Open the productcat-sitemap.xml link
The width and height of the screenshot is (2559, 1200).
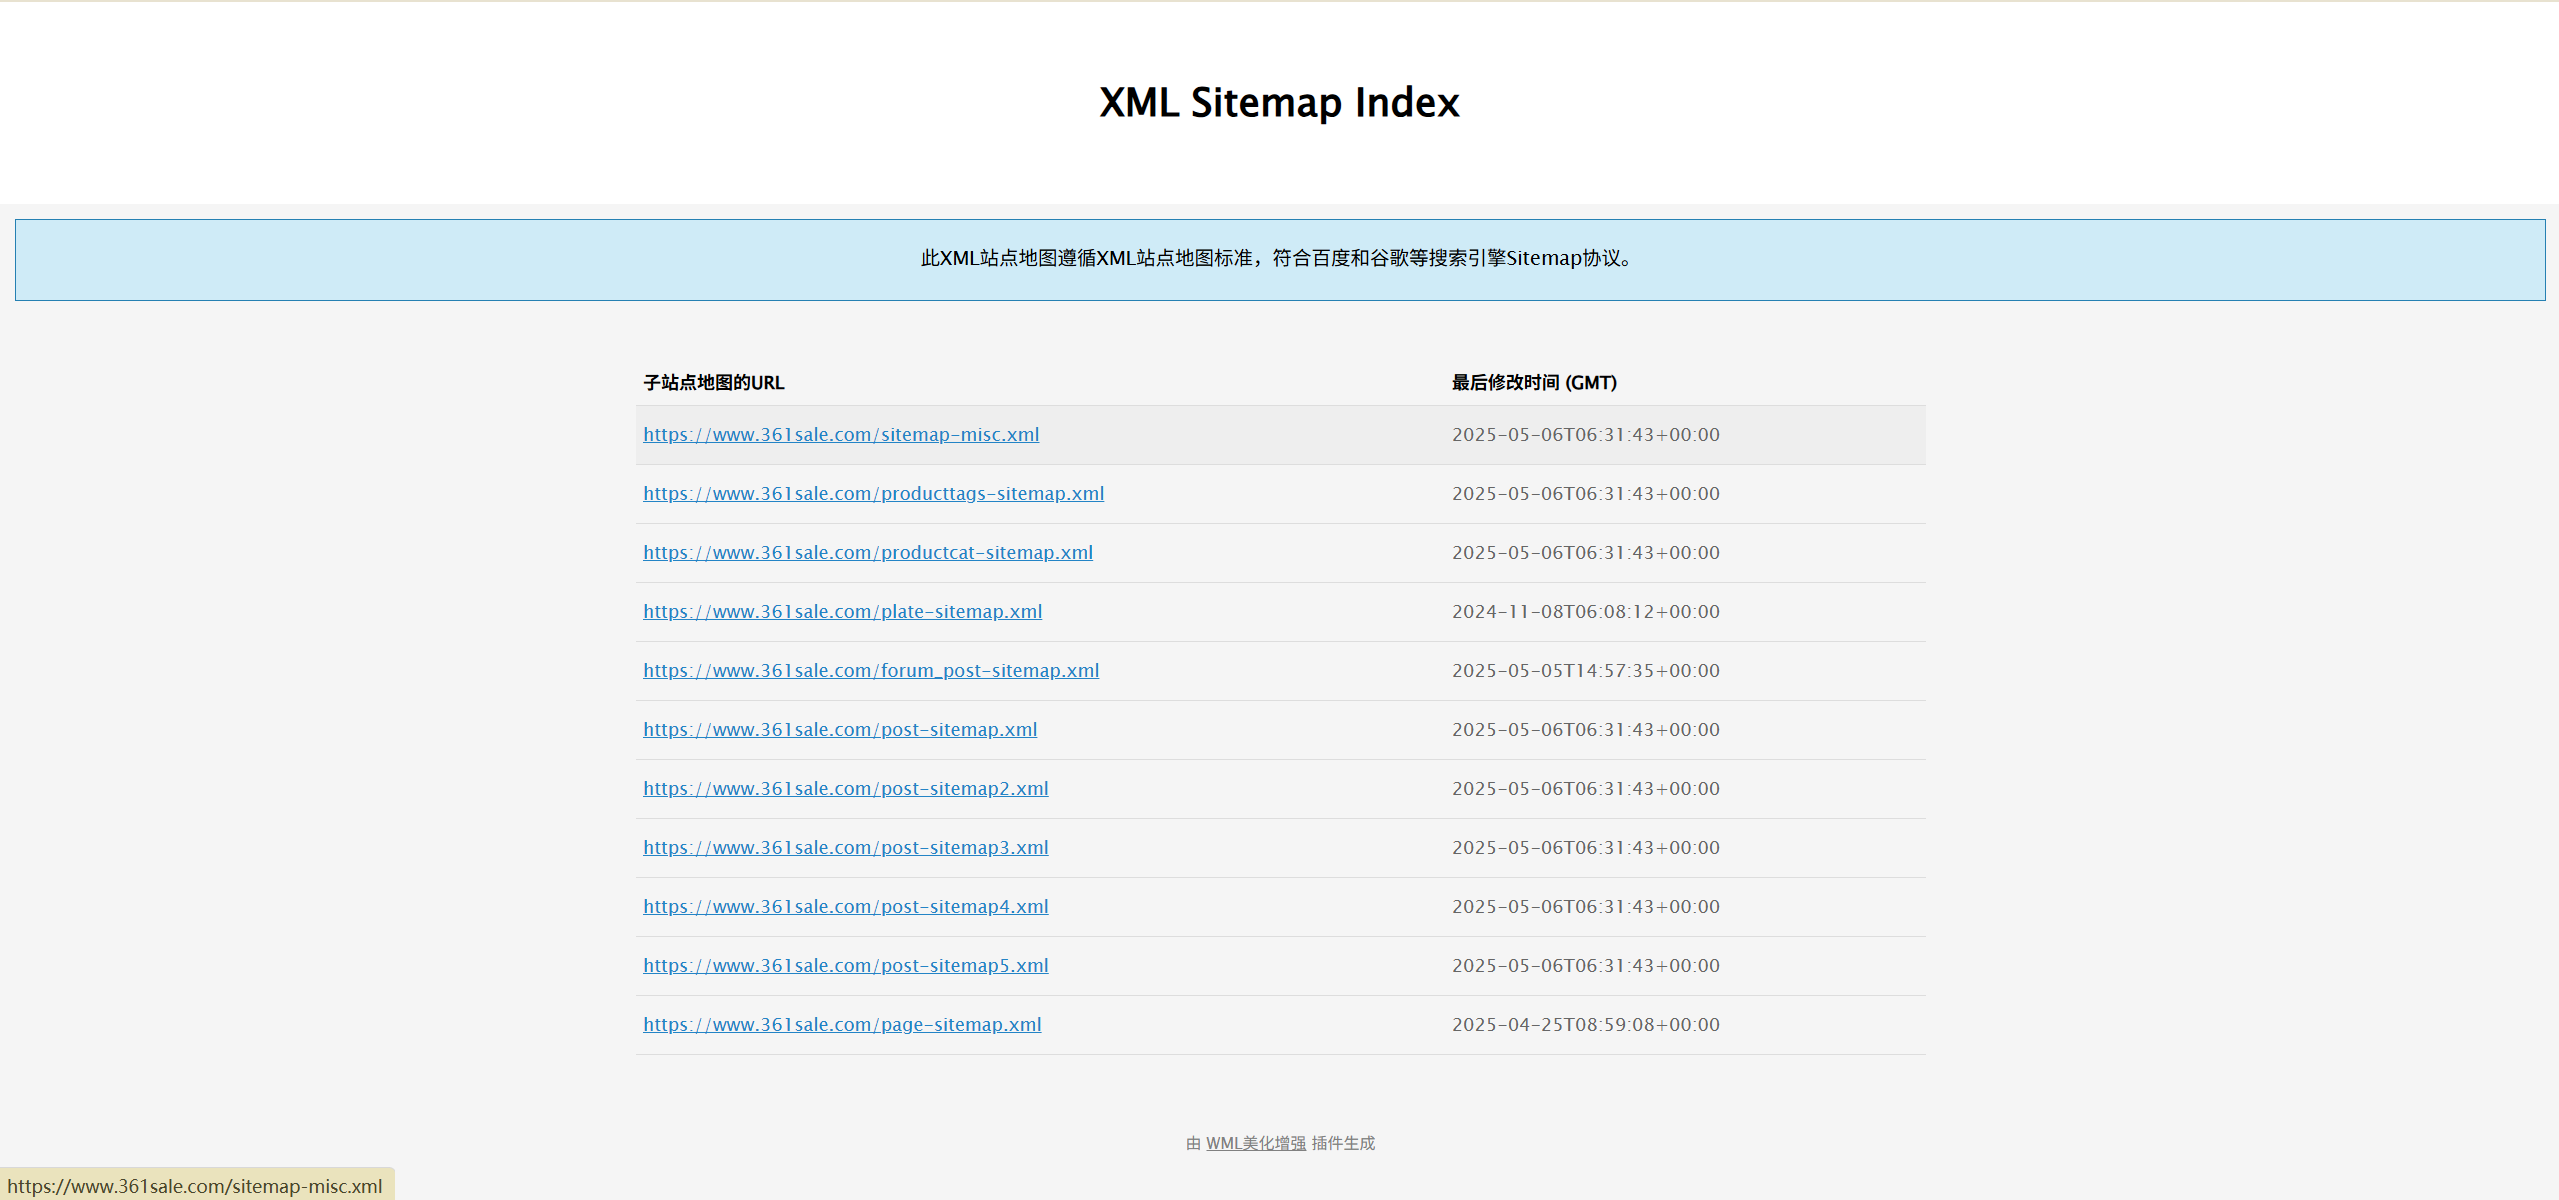(868, 553)
